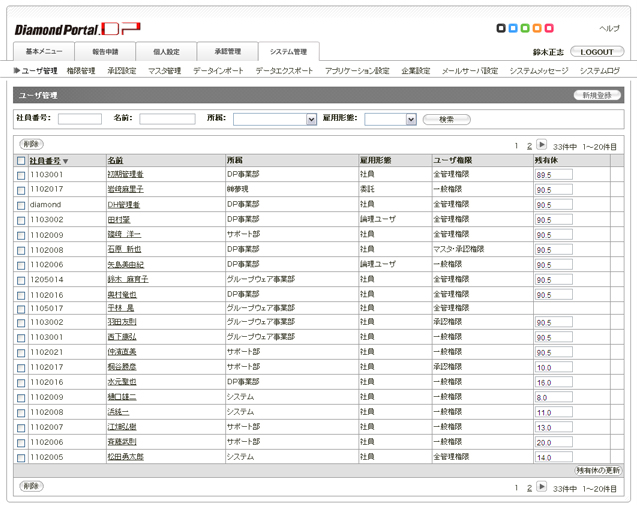The height and width of the screenshot is (505, 637).
Task: Check the box for employee 1102005
Action: pos(21,458)
